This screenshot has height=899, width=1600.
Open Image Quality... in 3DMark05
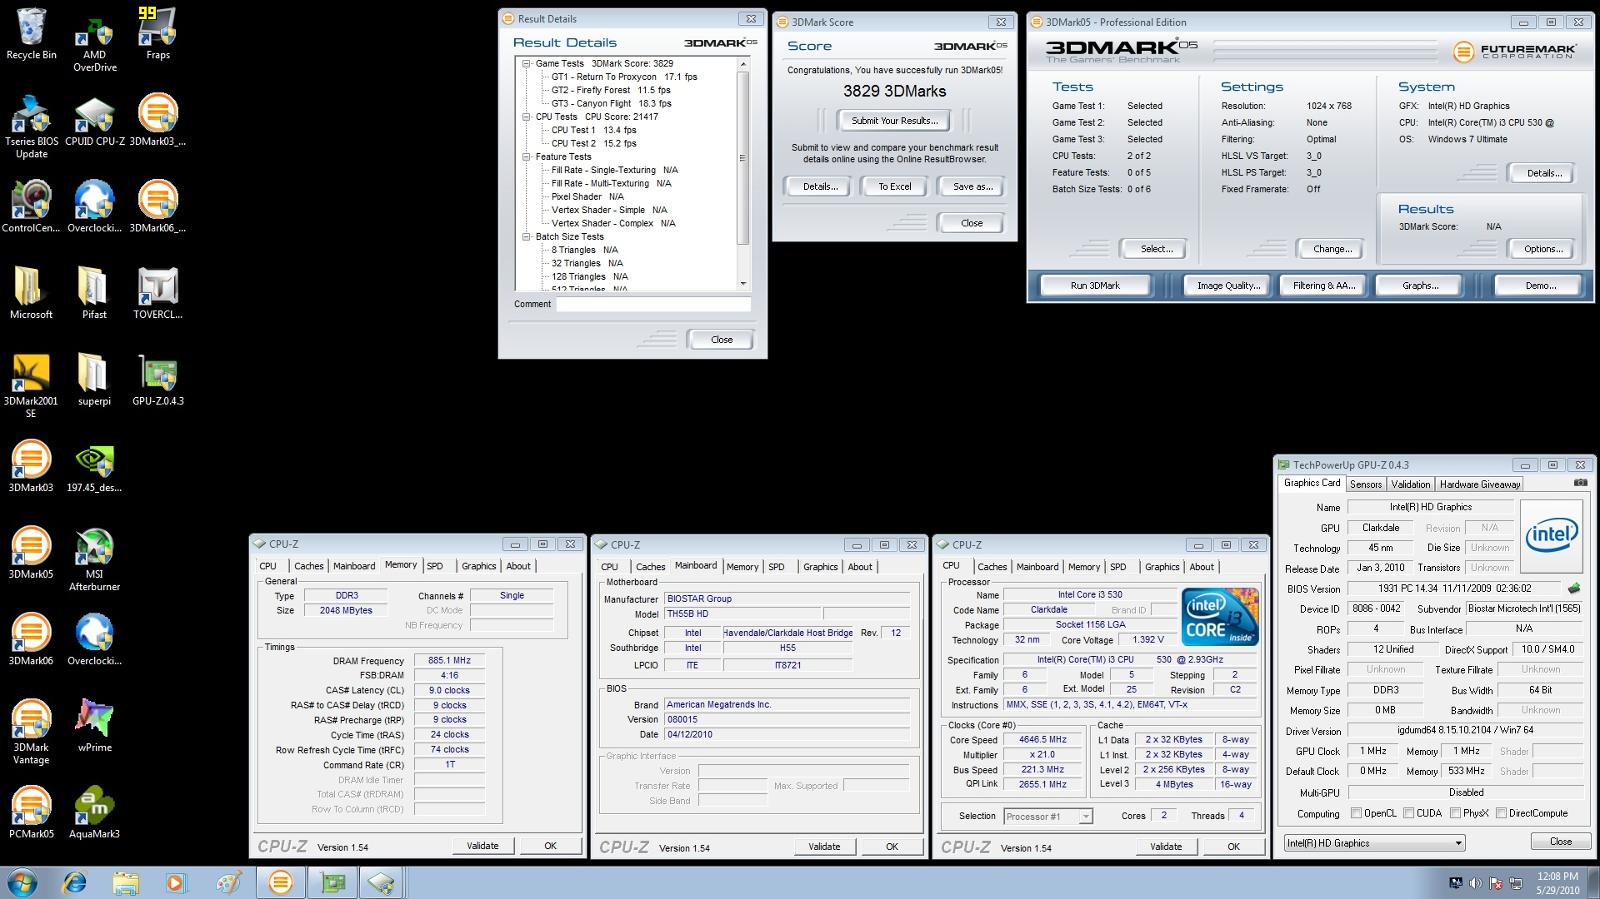point(1228,286)
